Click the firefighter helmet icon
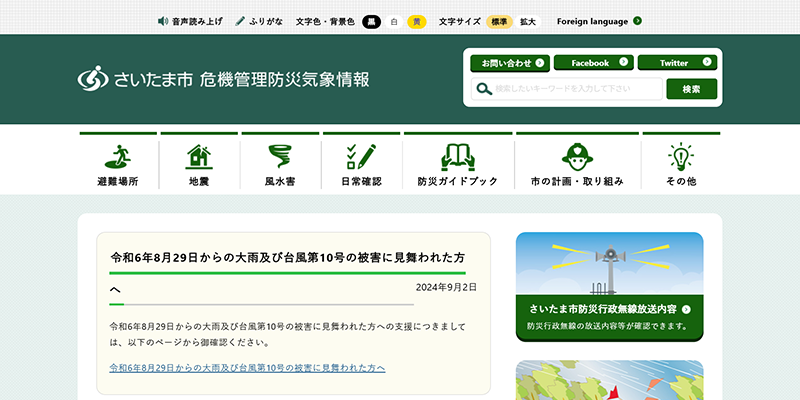This screenshot has width=800, height=400. click(x=577, y=157)
